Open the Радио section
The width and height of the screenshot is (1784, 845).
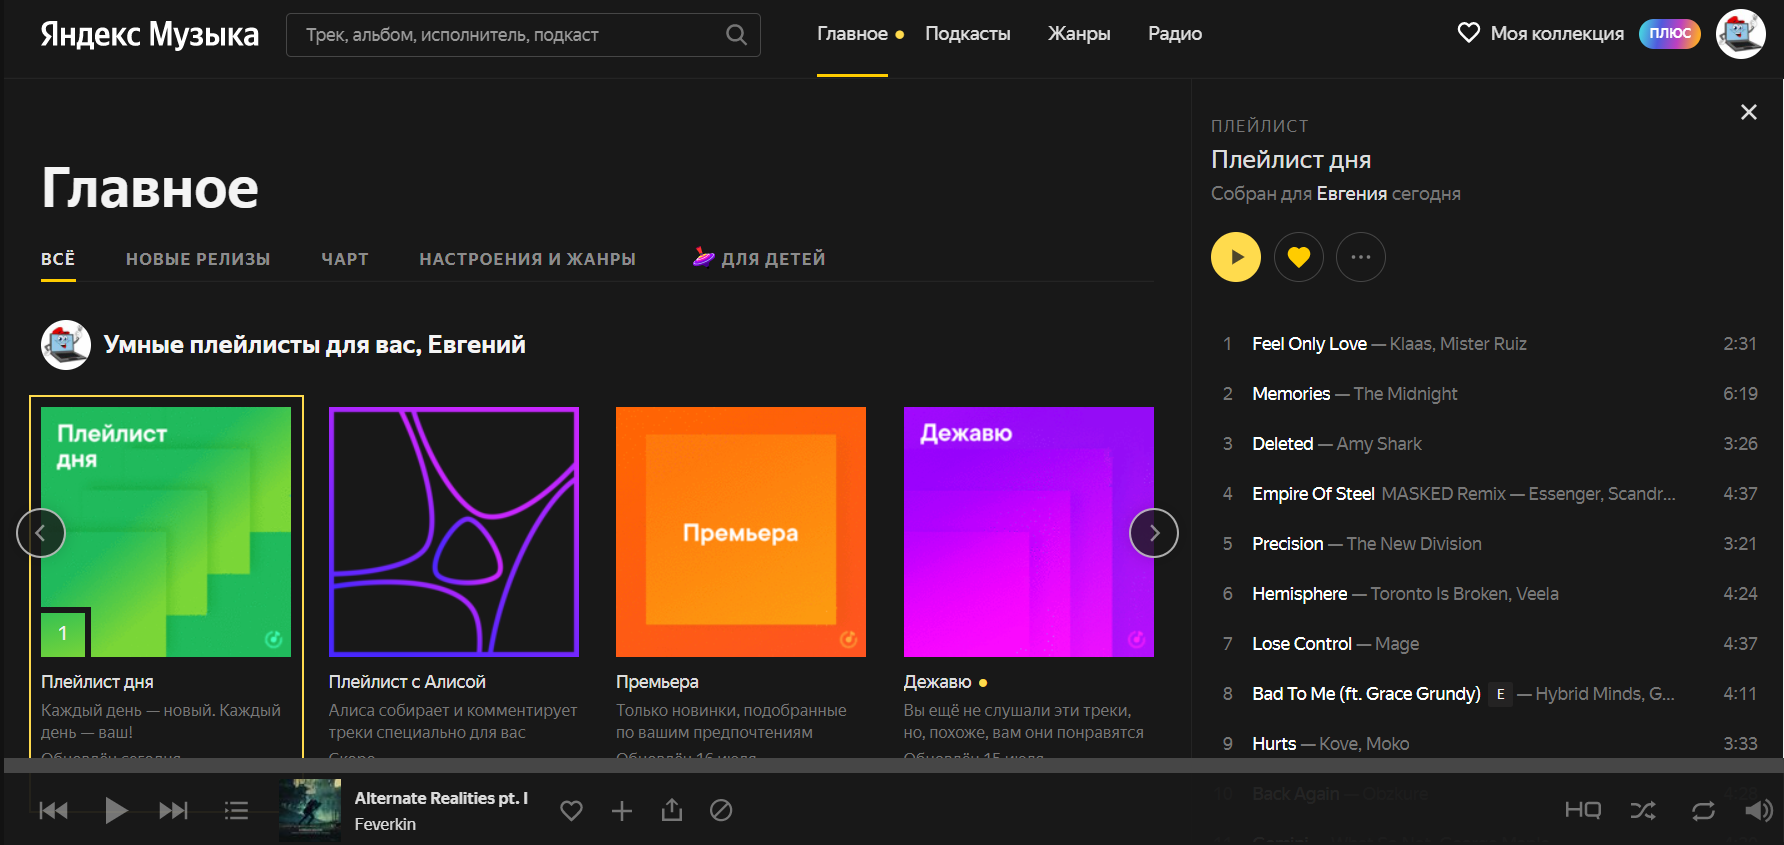pos(1175,34)
